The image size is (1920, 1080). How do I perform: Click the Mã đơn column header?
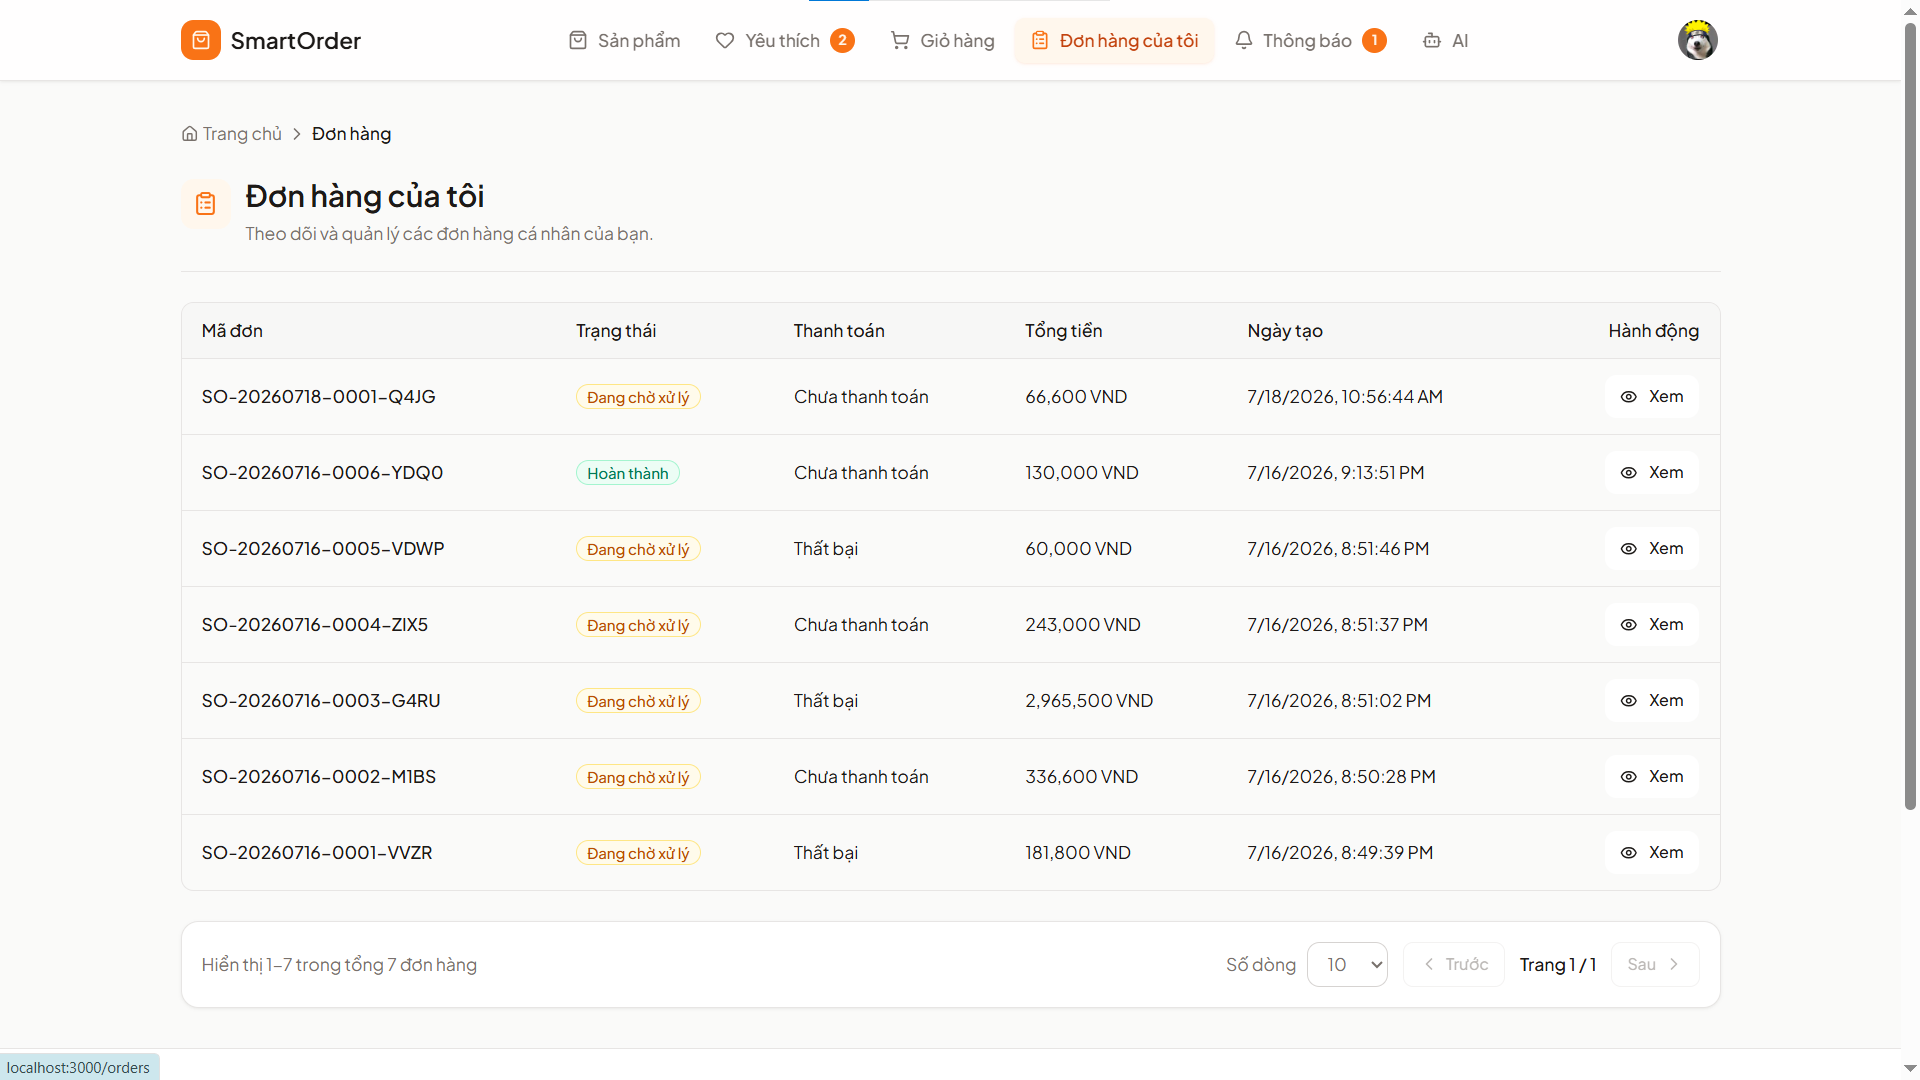232,331
